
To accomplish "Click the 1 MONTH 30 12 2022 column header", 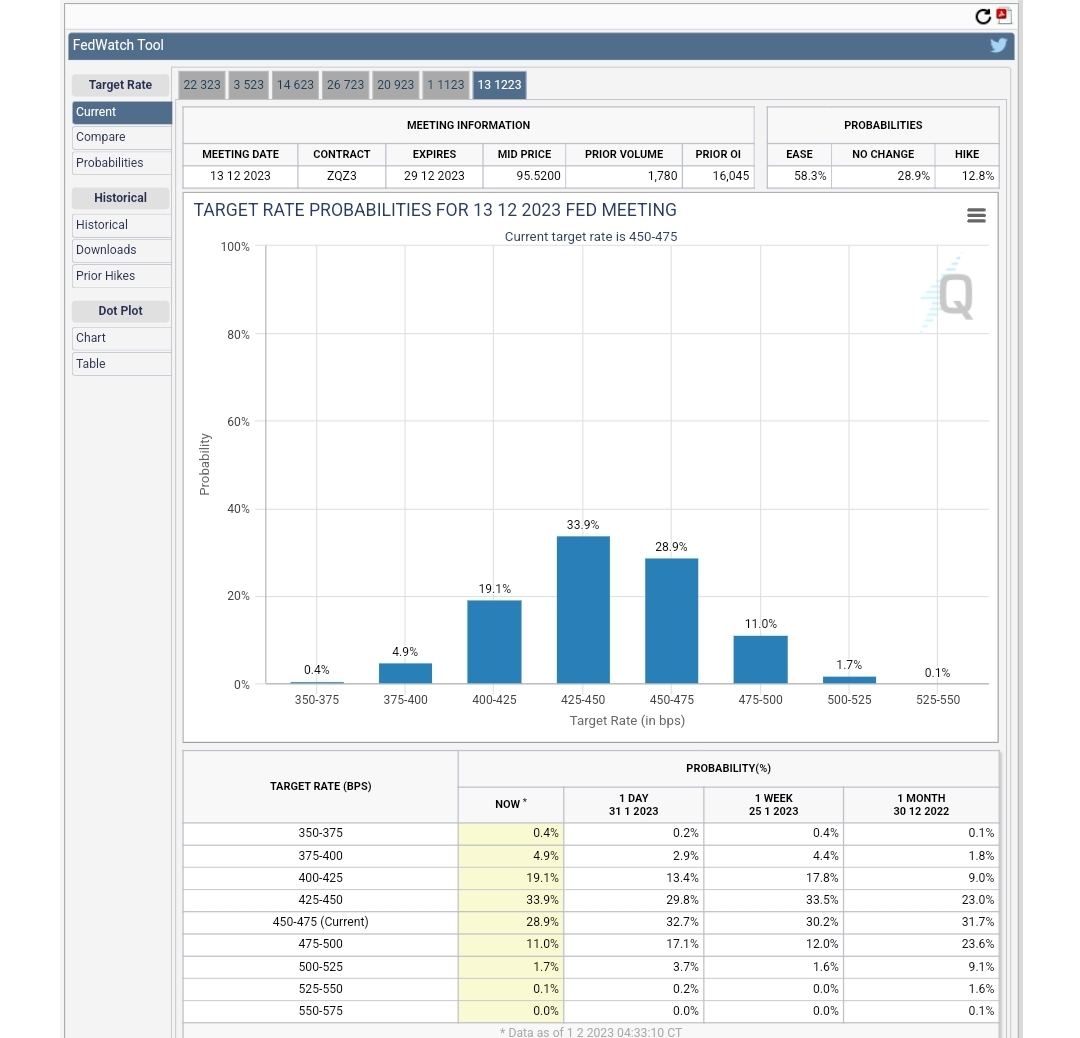I will pos(921,805).
